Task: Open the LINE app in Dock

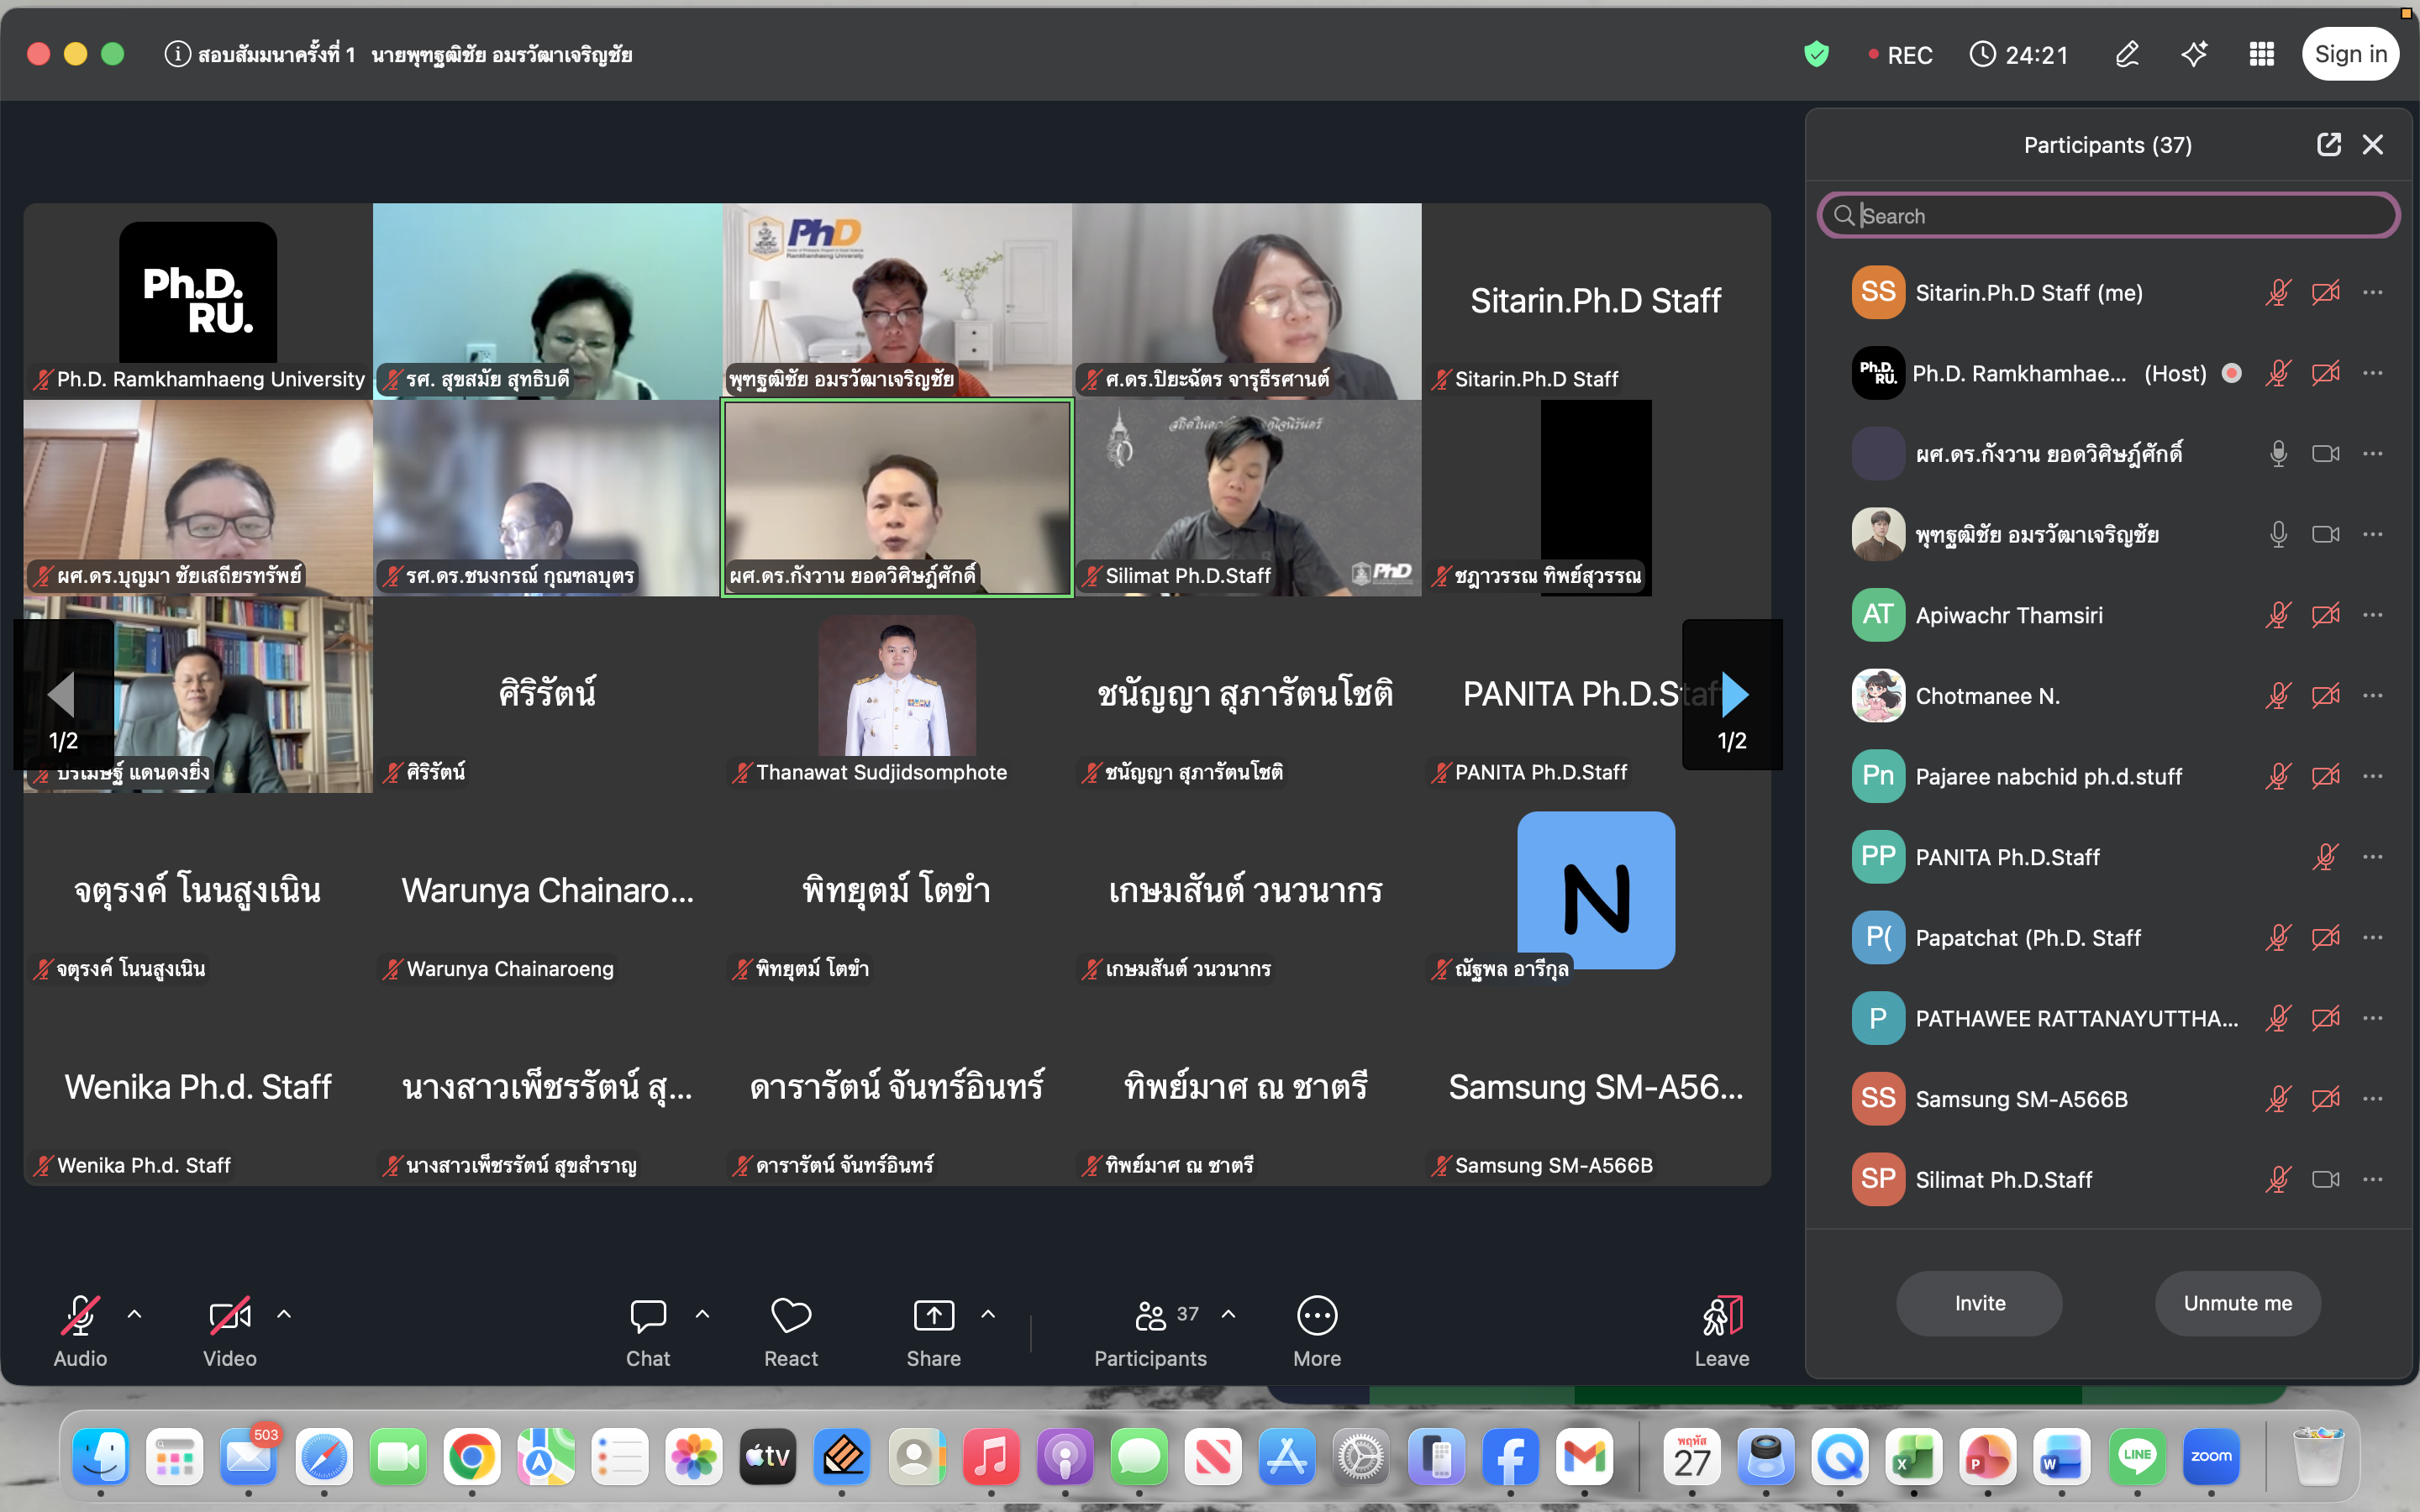Action: (2137, 1457)
